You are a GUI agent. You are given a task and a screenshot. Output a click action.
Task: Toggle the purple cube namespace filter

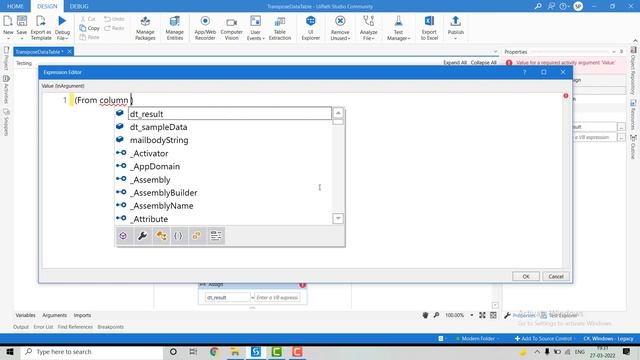[123, 236]
